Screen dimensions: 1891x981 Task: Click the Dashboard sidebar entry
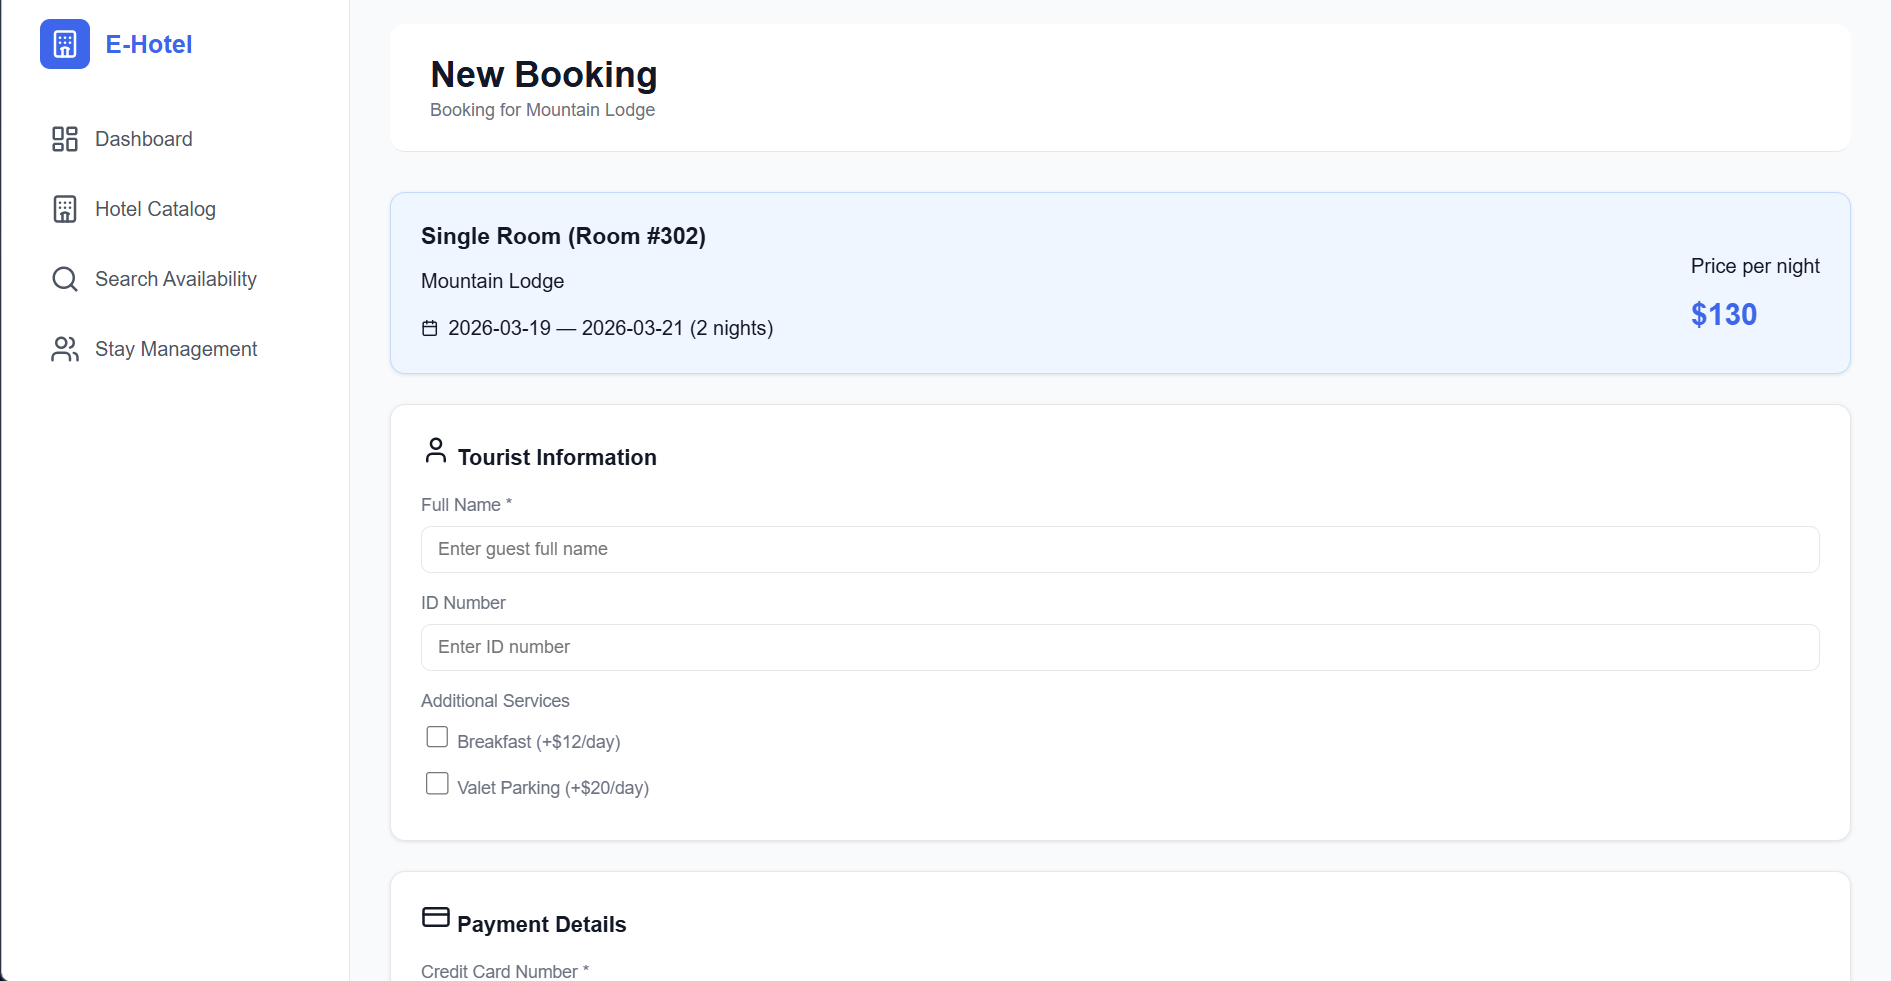(x=143, y=139)
